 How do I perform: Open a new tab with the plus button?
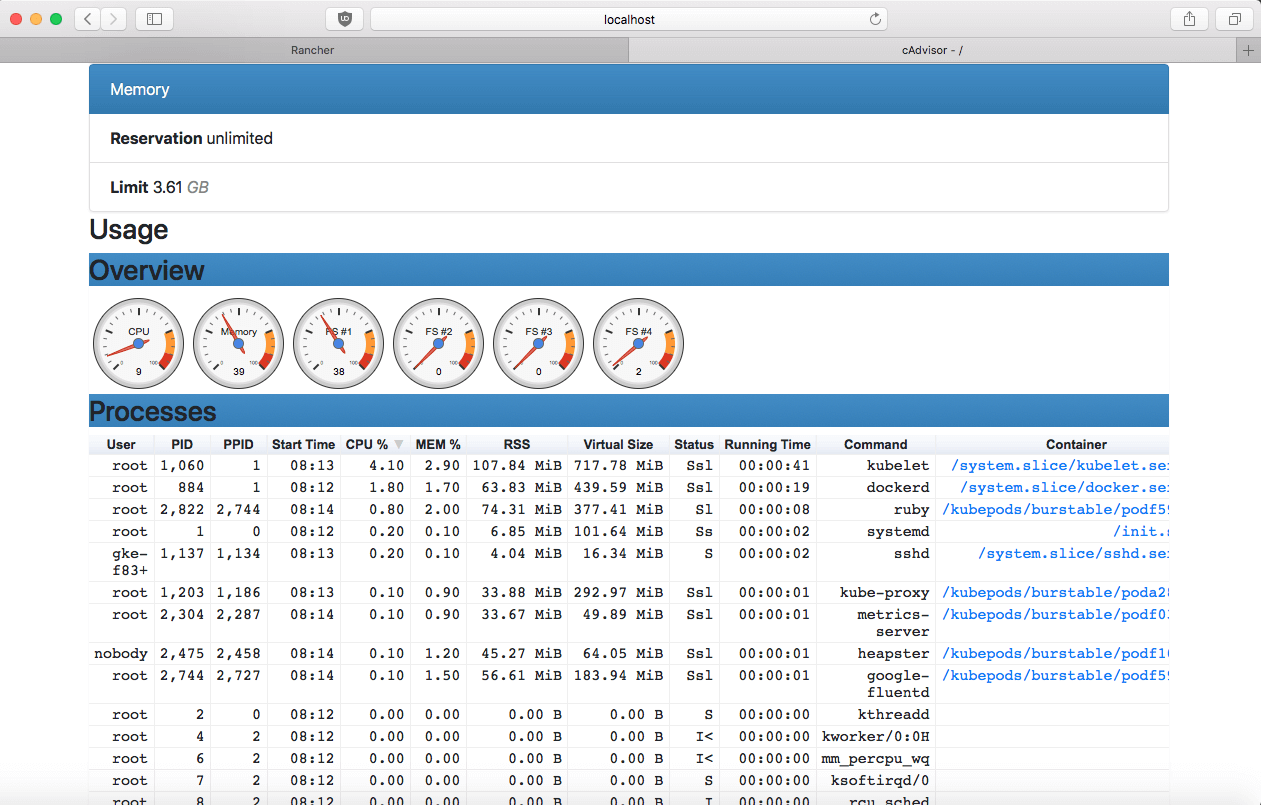[x=1248, y=49]
